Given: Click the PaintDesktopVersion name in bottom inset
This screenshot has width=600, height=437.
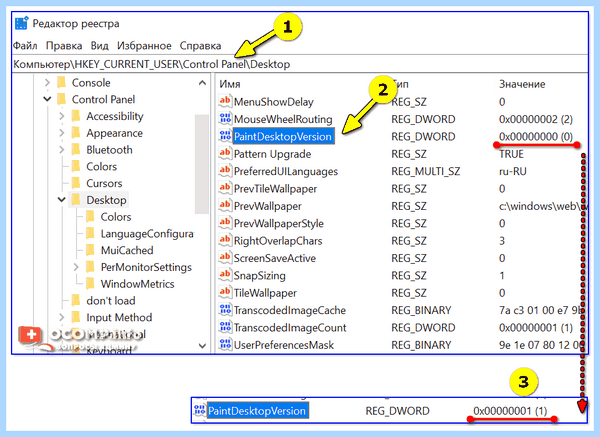Looking at the screenshot, I should point(257,411).
